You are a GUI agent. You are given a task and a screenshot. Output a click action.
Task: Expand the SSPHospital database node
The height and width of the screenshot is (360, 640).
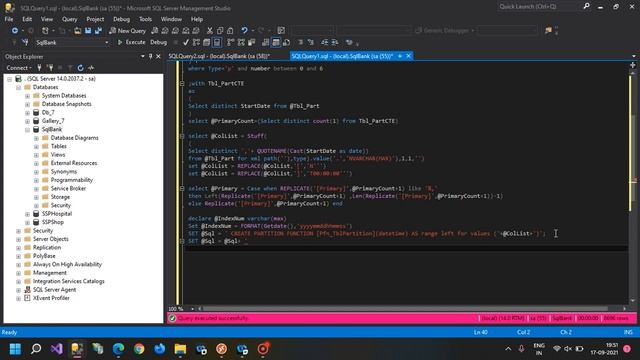tap(27, 214)
